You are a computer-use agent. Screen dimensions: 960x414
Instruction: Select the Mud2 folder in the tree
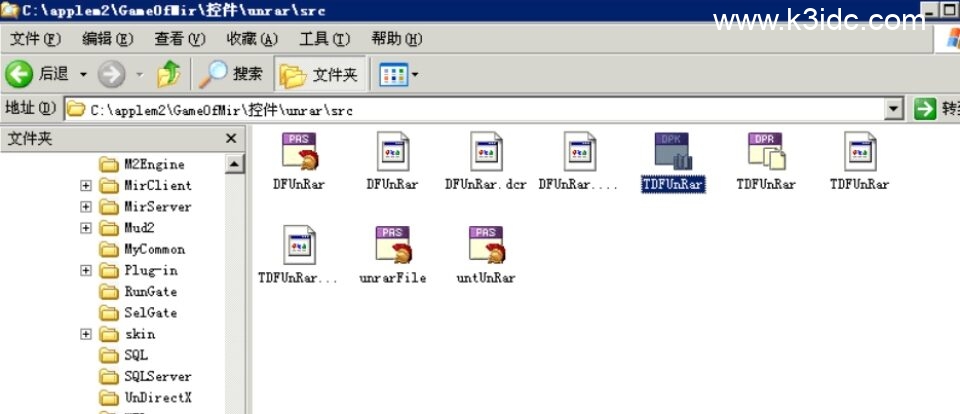(x=127, y=228)
